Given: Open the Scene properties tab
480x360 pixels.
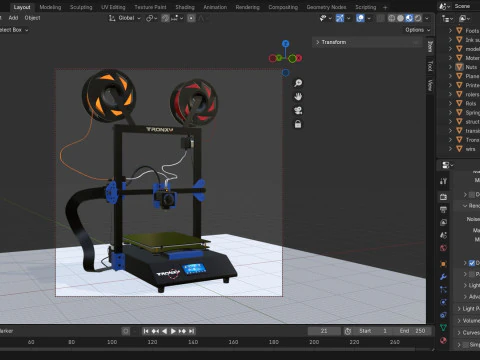Looking at the screenshot, I should (x=443, y=235).
